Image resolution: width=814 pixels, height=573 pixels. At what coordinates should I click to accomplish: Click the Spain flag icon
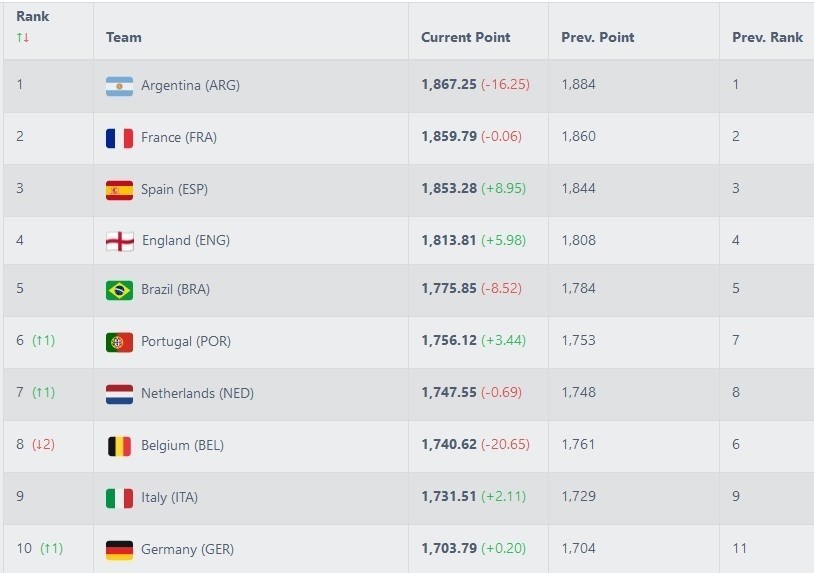(x=119, y=190)
